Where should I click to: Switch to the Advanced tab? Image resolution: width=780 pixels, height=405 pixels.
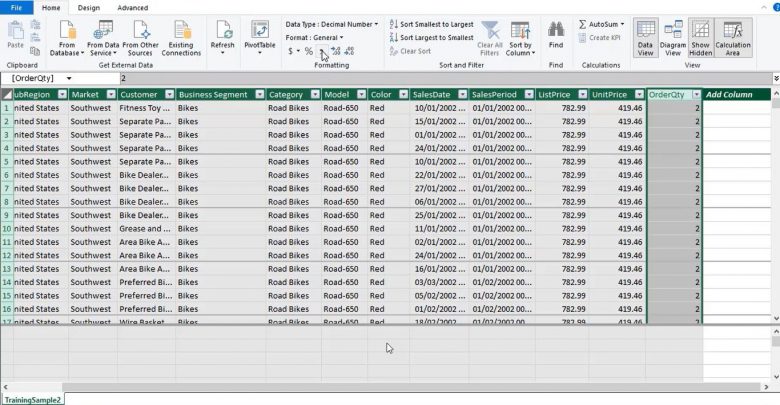click(132, 8)
